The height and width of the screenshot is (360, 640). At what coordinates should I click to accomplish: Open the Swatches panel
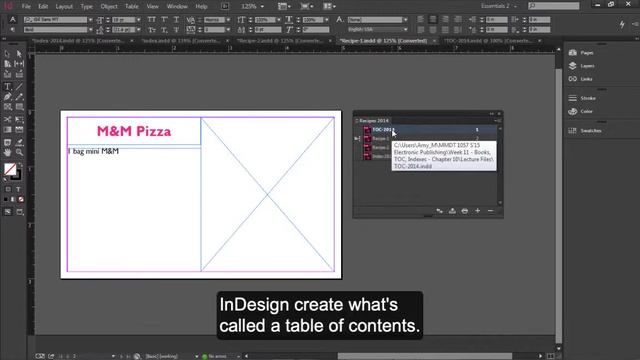point(585,131)
